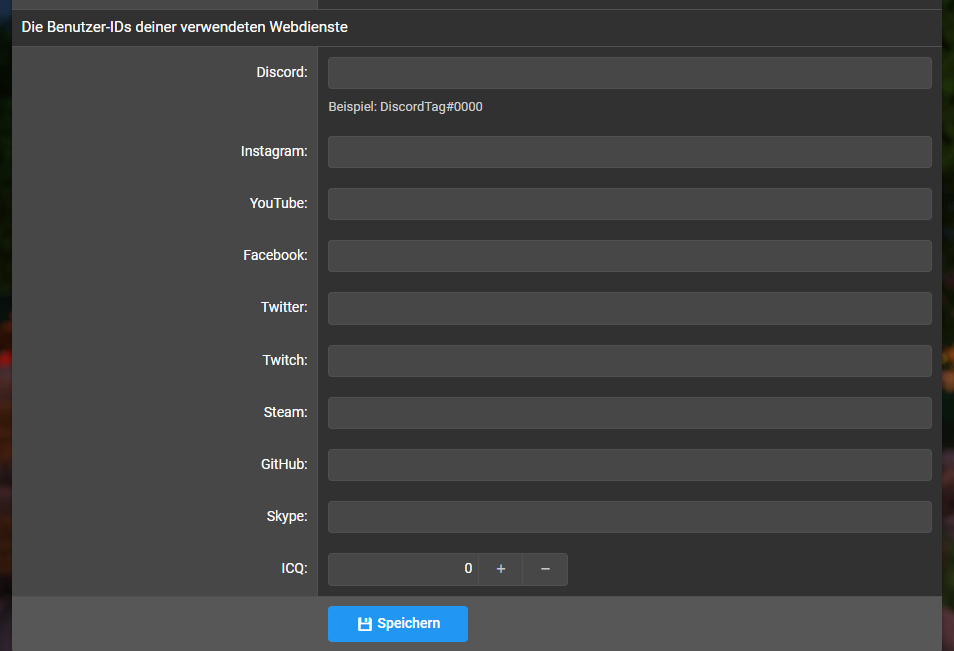Viewport: 954px width, 651px height.
Task: Click the Discord username input field
Action: click(629, 73)
